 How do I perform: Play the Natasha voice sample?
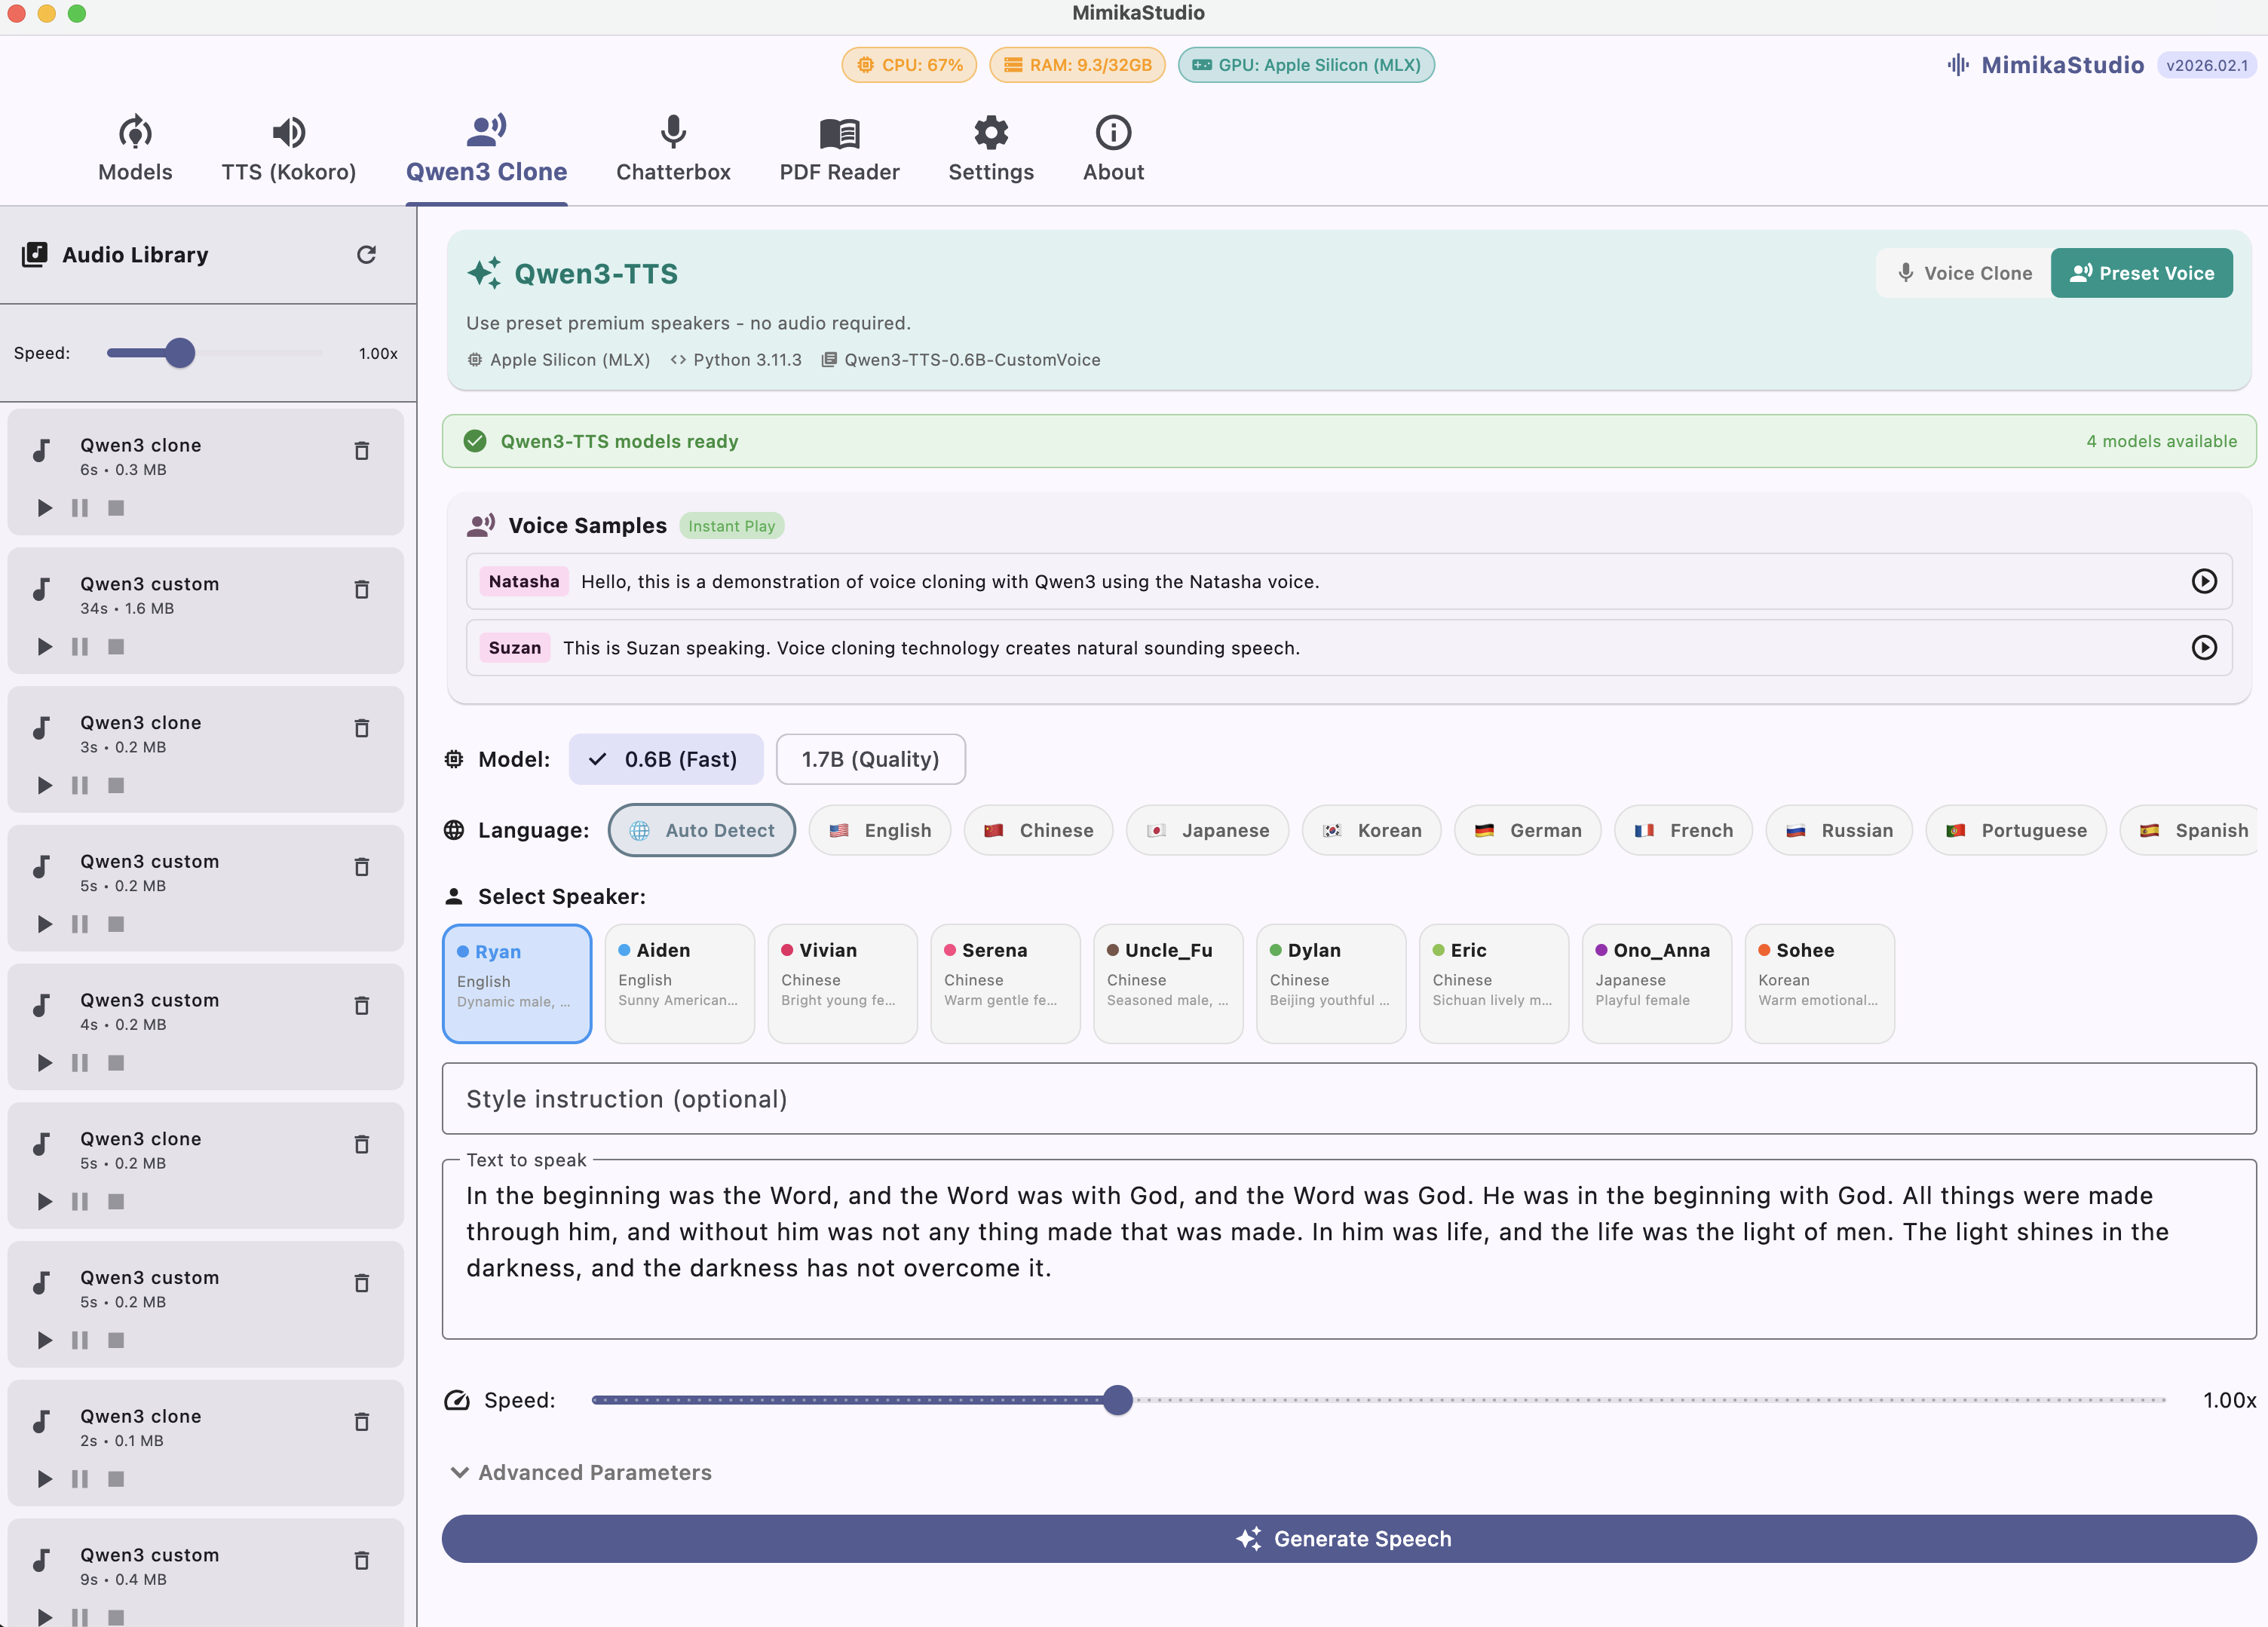click(2204, 582)
